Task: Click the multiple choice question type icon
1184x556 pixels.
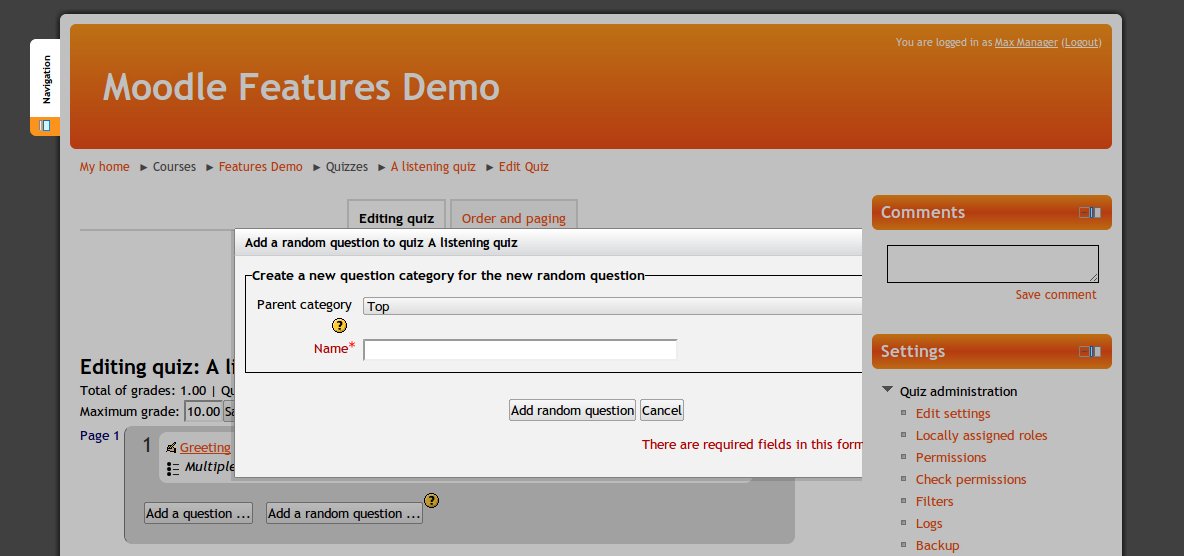Action: point(173,468)
